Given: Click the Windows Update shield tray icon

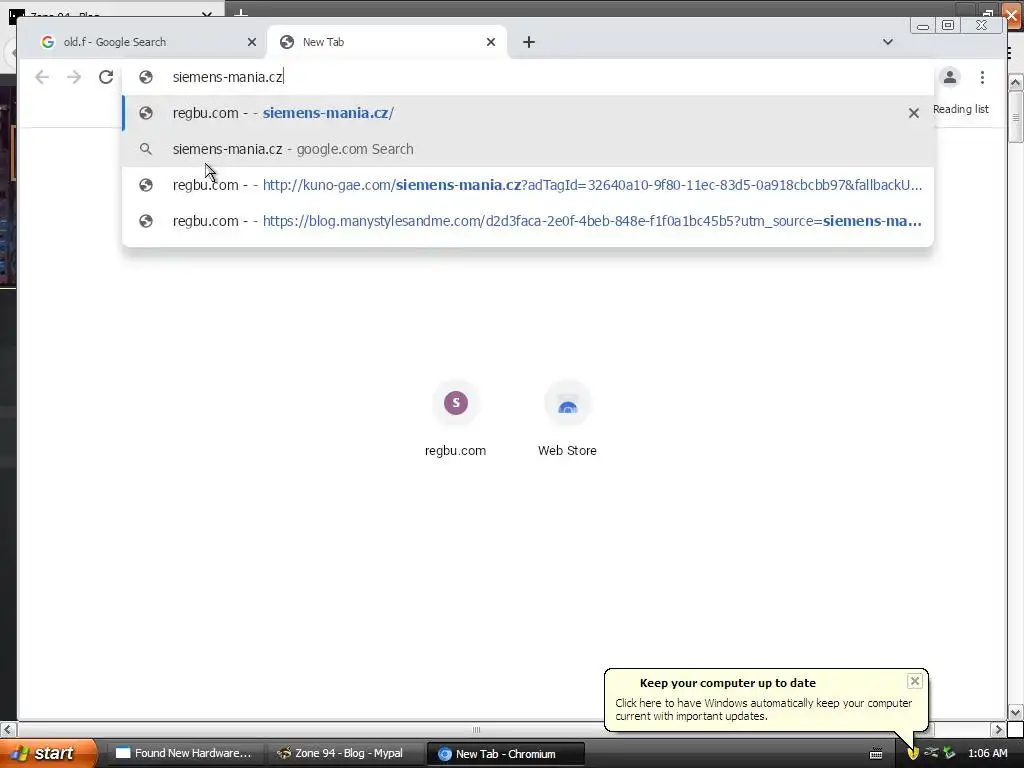Looking at the screenshot, I should [913, 754].
